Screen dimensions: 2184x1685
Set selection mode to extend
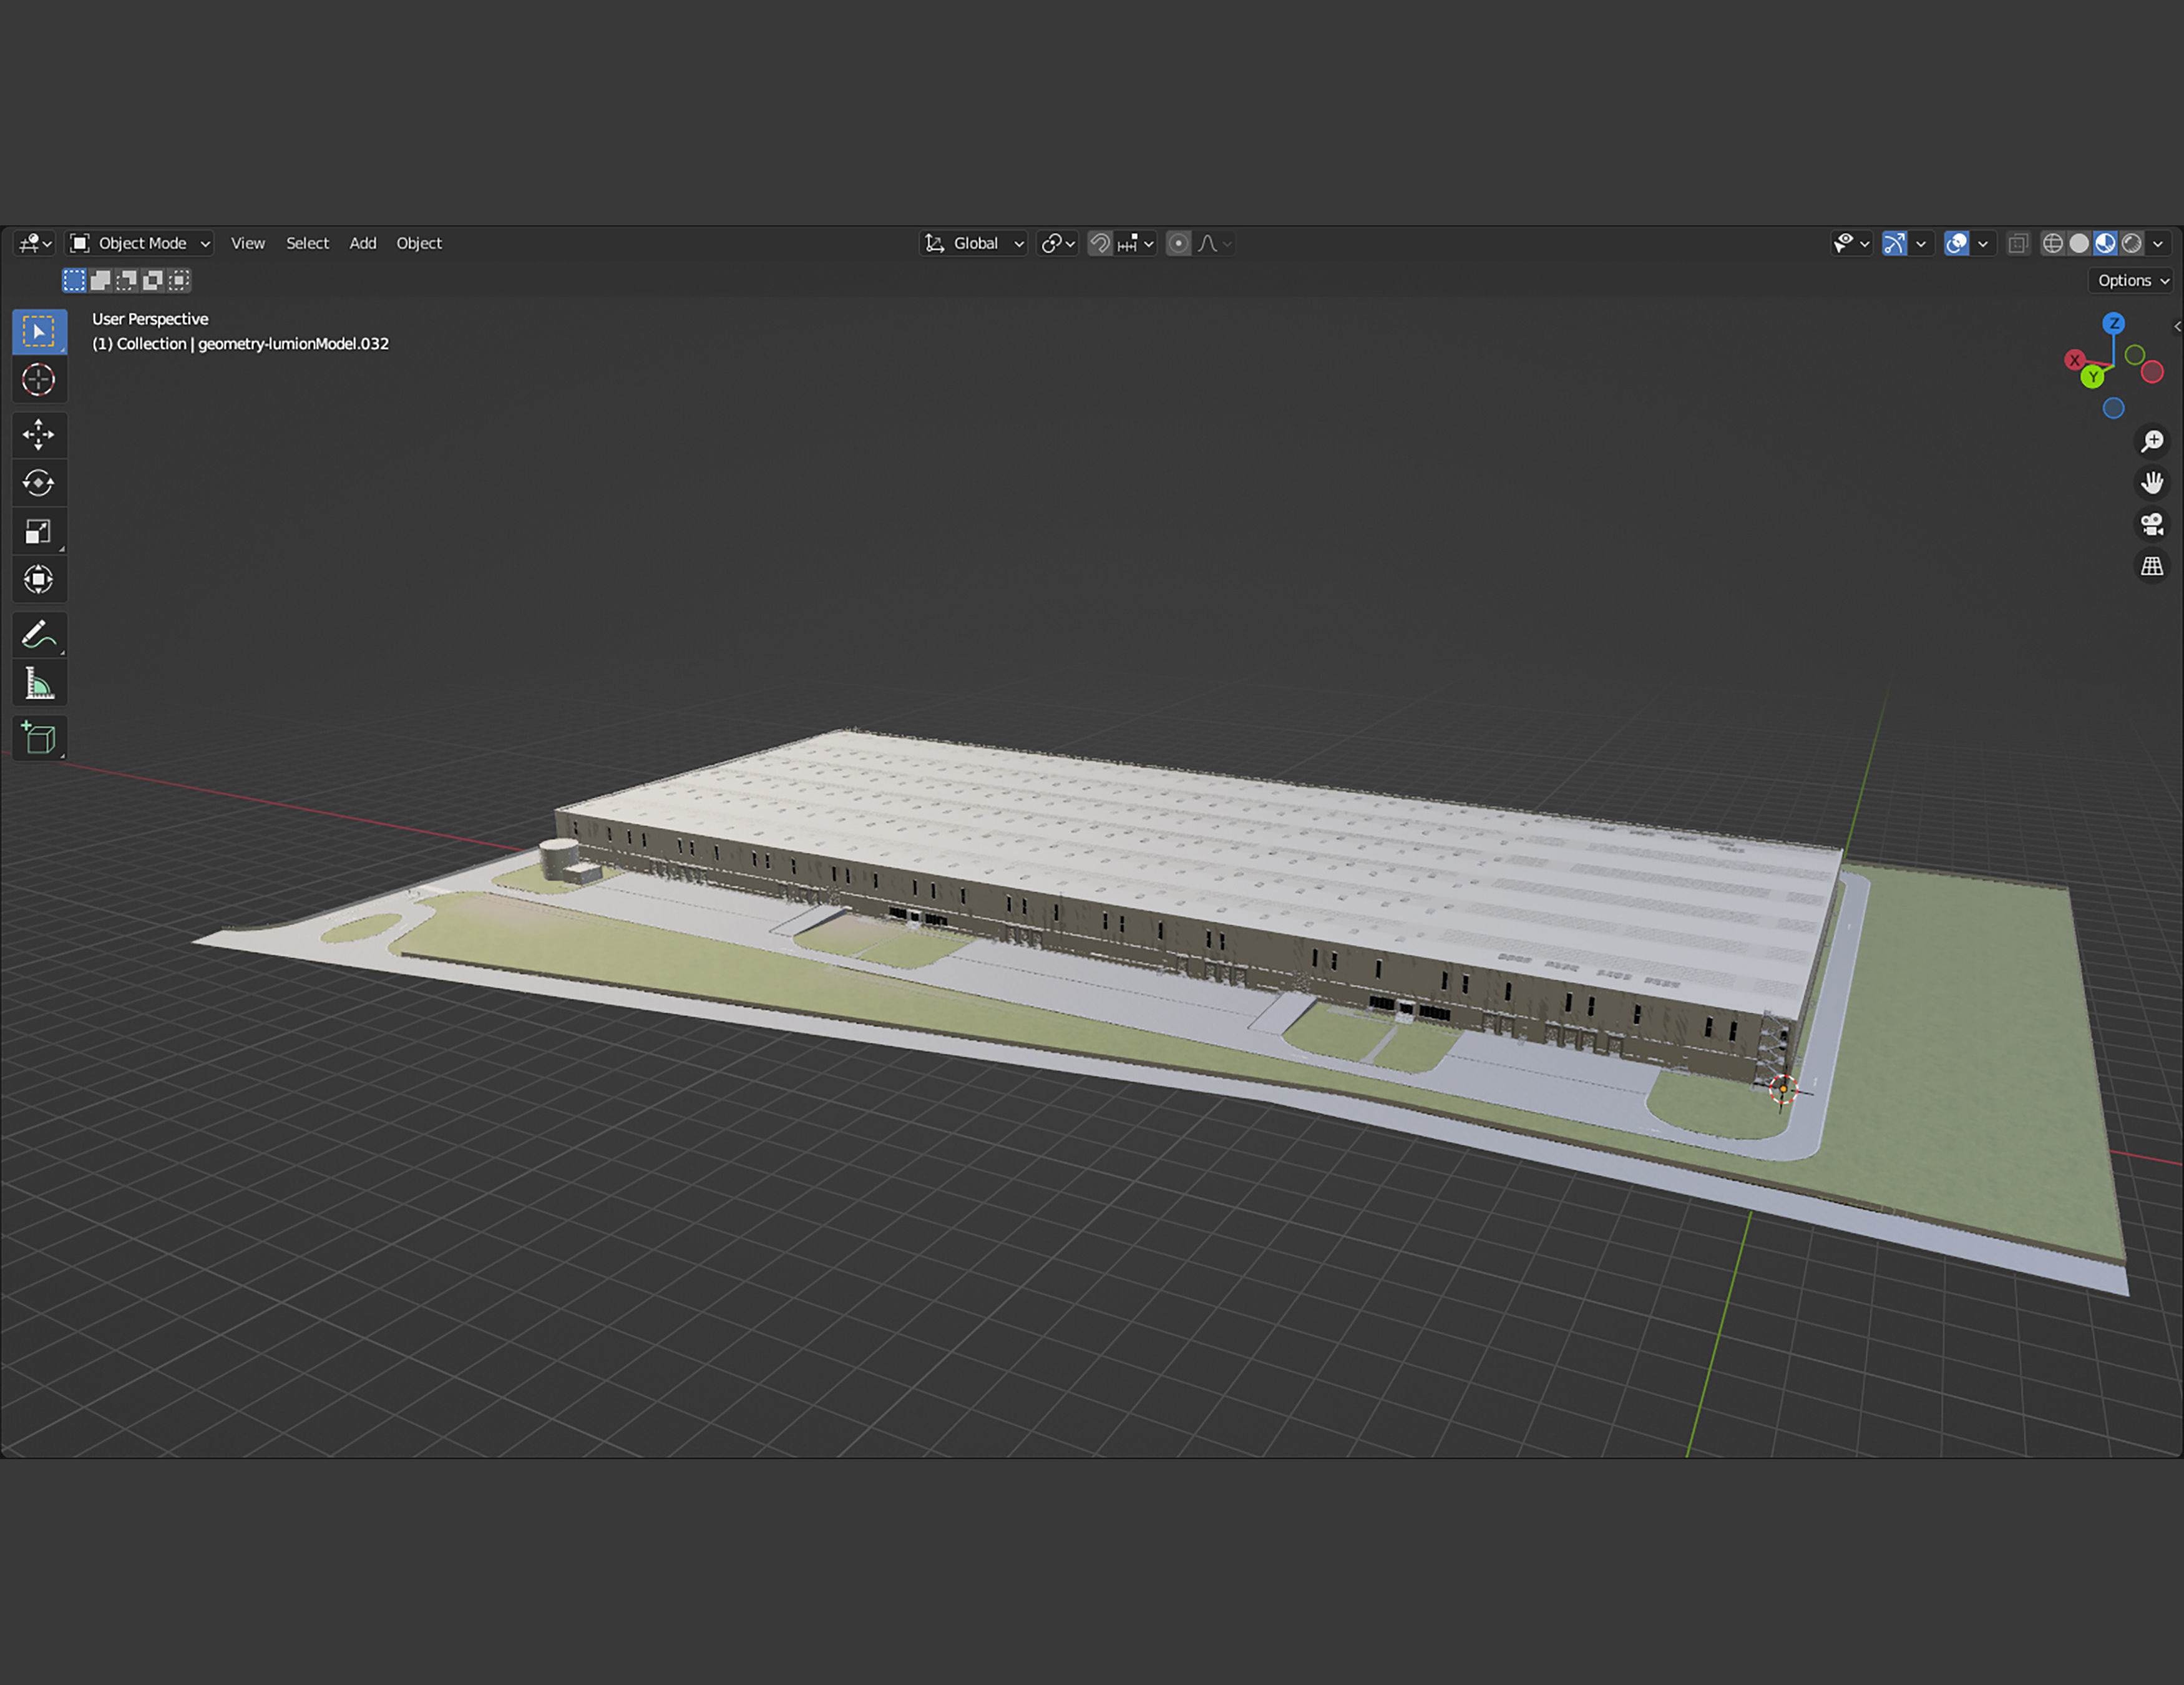[x=100, y=280]
